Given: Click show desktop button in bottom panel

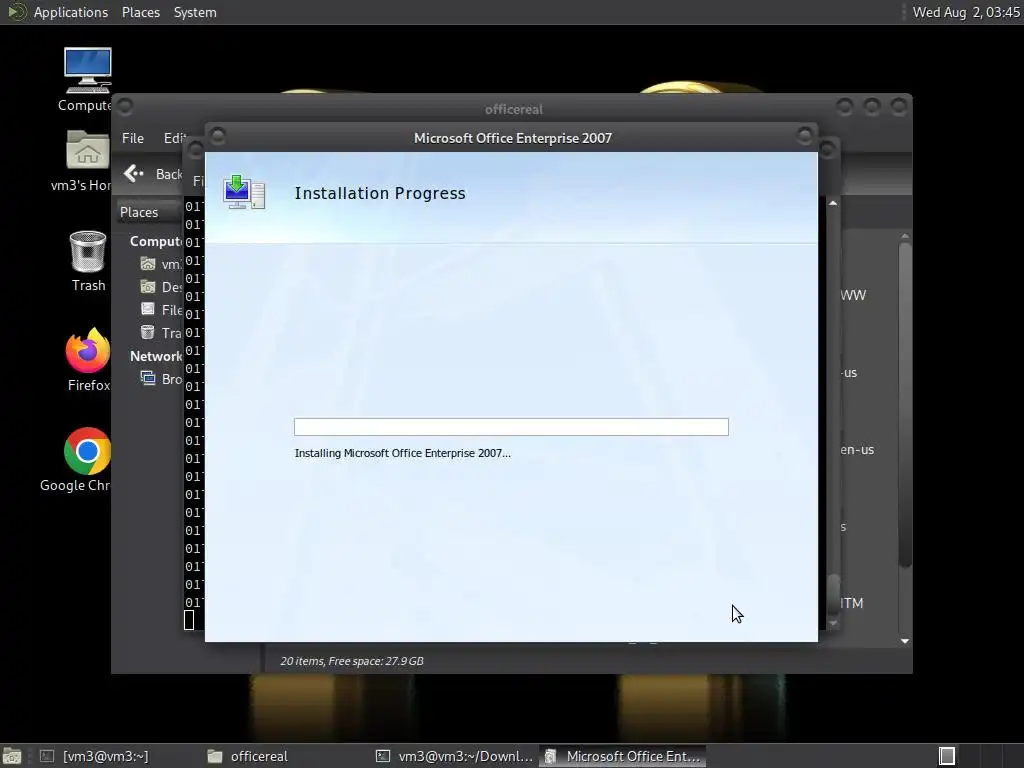Looking at the screenshot, I should [12, 756].
